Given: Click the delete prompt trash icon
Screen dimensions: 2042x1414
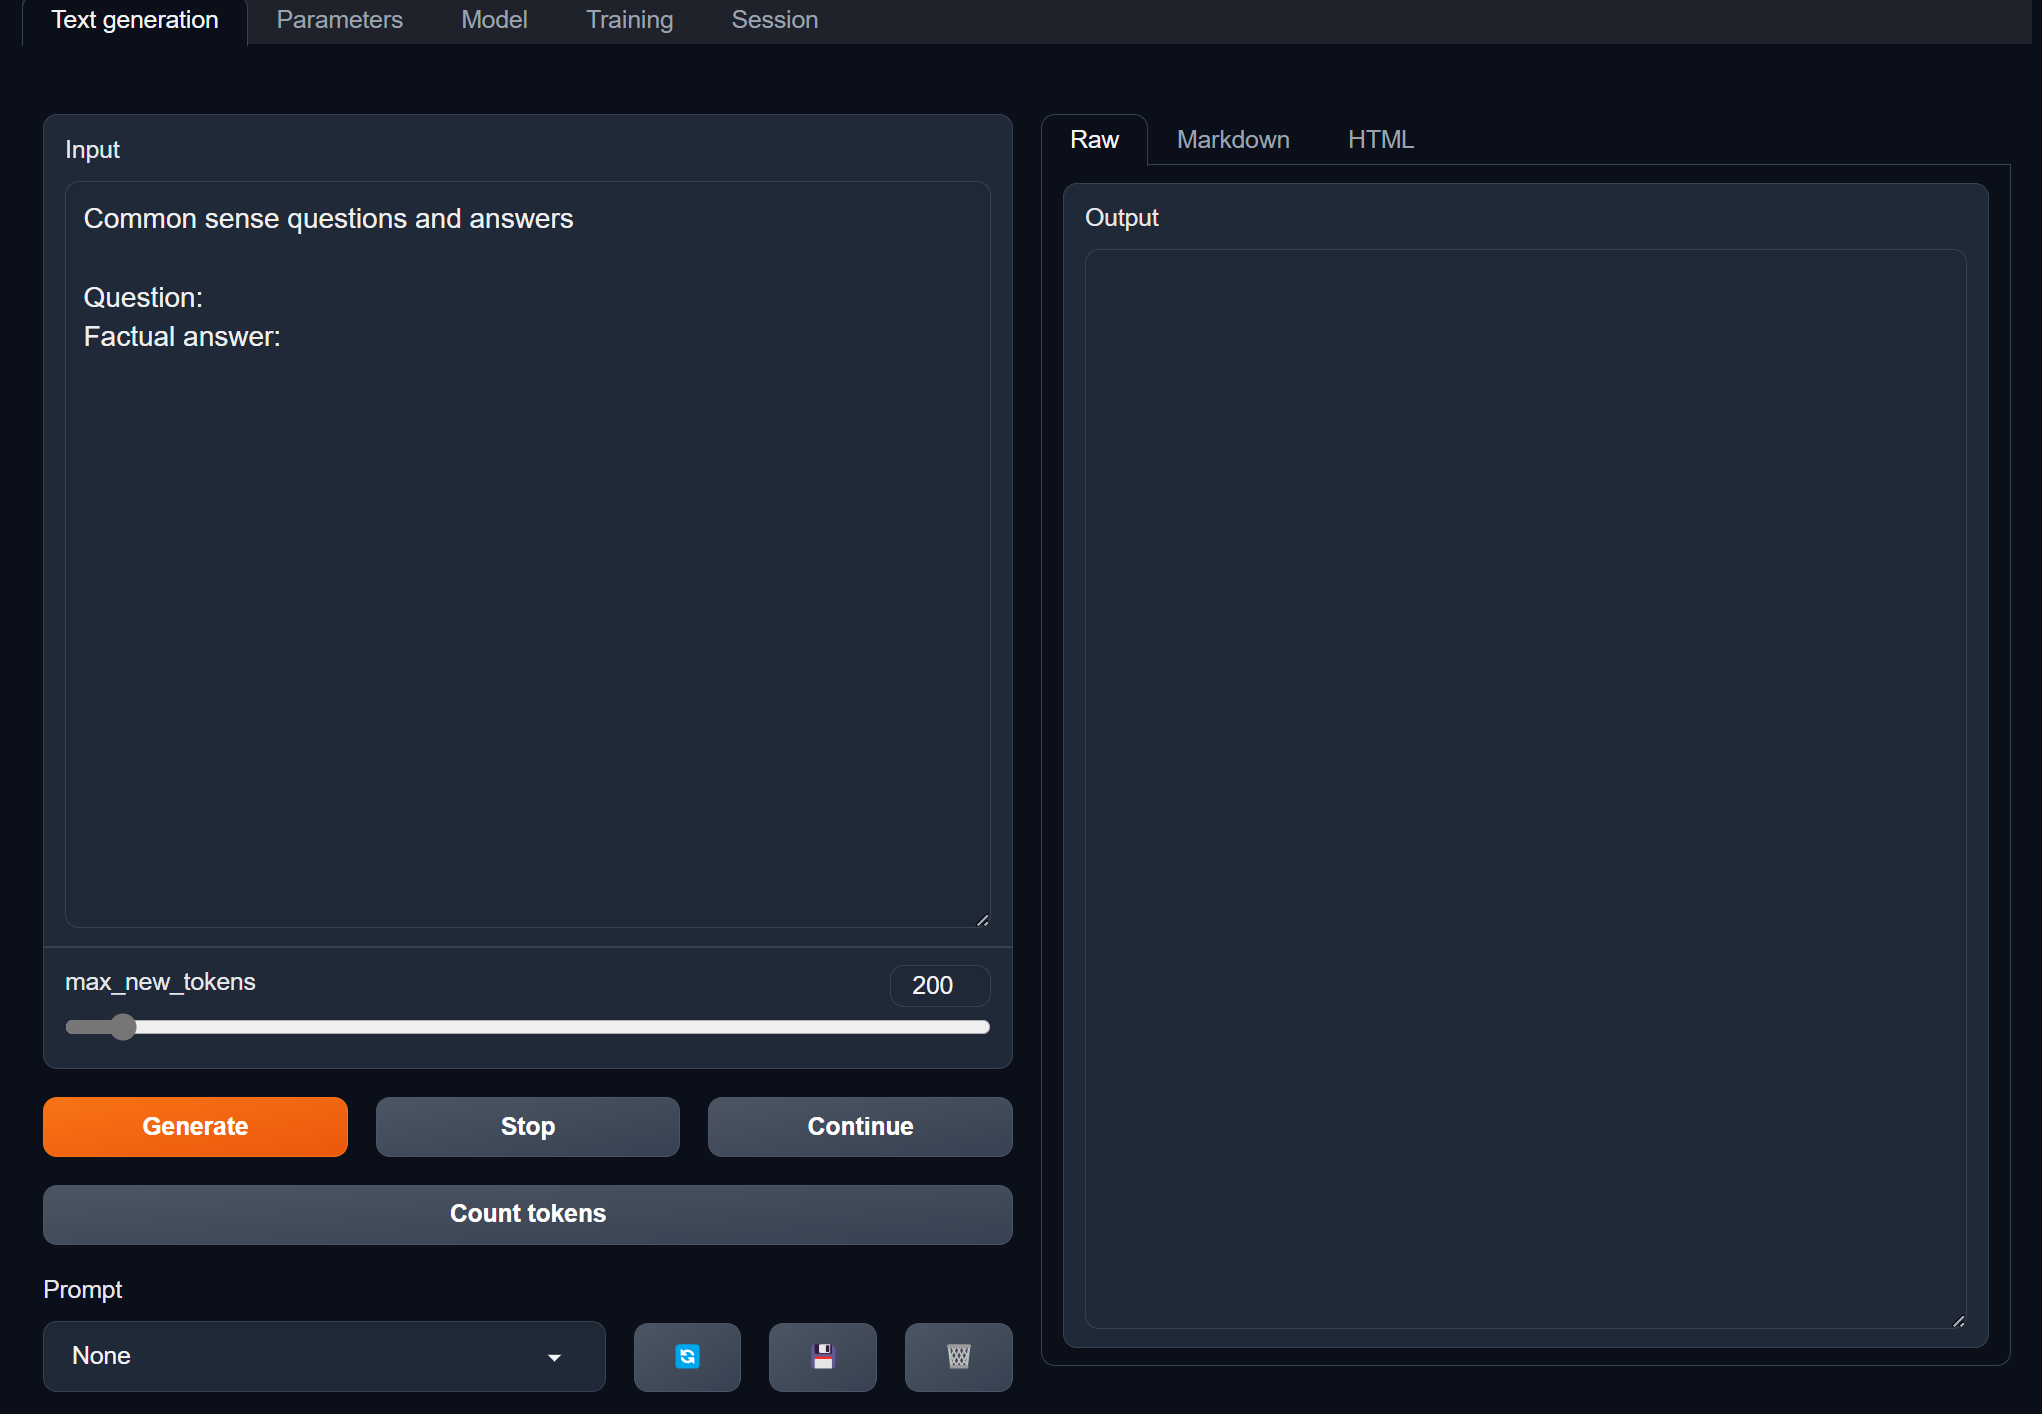Looking at the screenshot, I should [x=958, y=1356].
